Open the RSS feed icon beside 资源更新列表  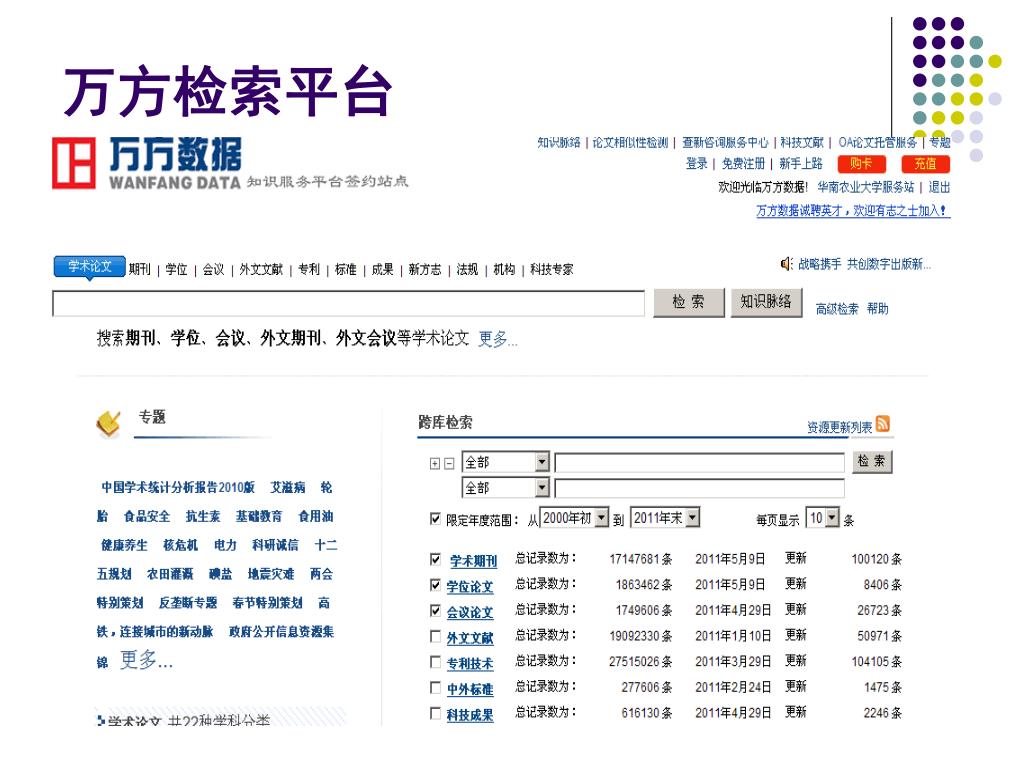[883, 423]
